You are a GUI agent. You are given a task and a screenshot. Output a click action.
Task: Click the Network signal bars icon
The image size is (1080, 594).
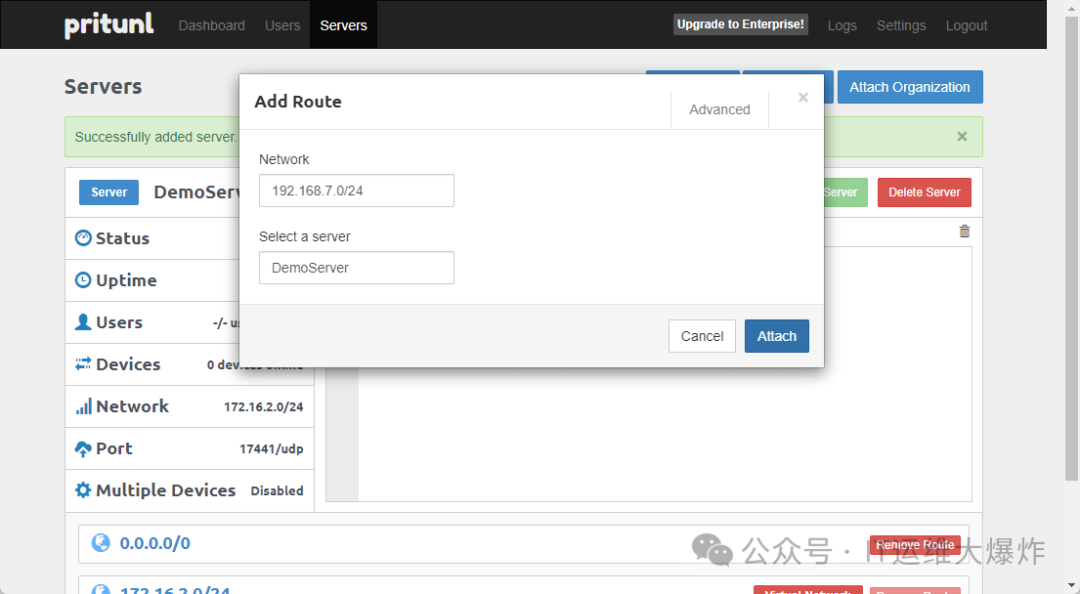pyautogui.click(x=83, y=407)
